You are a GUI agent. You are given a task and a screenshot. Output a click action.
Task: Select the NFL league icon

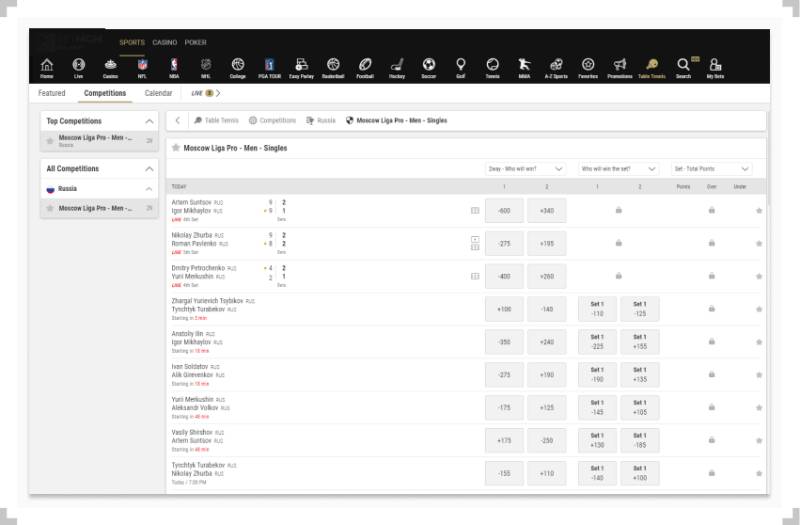142,68
